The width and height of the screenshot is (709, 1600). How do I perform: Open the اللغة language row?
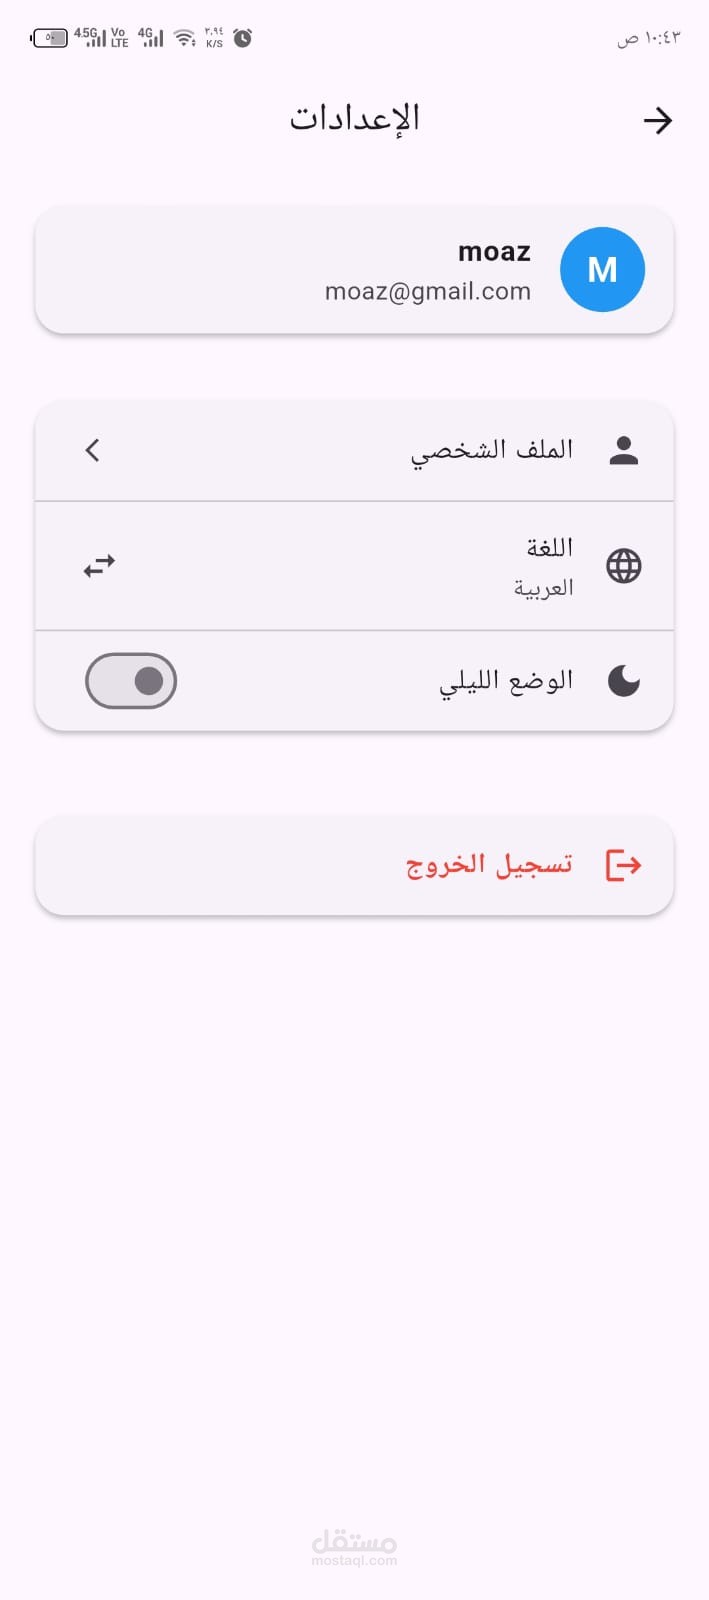pyautogui.click(x=354, y=566)
